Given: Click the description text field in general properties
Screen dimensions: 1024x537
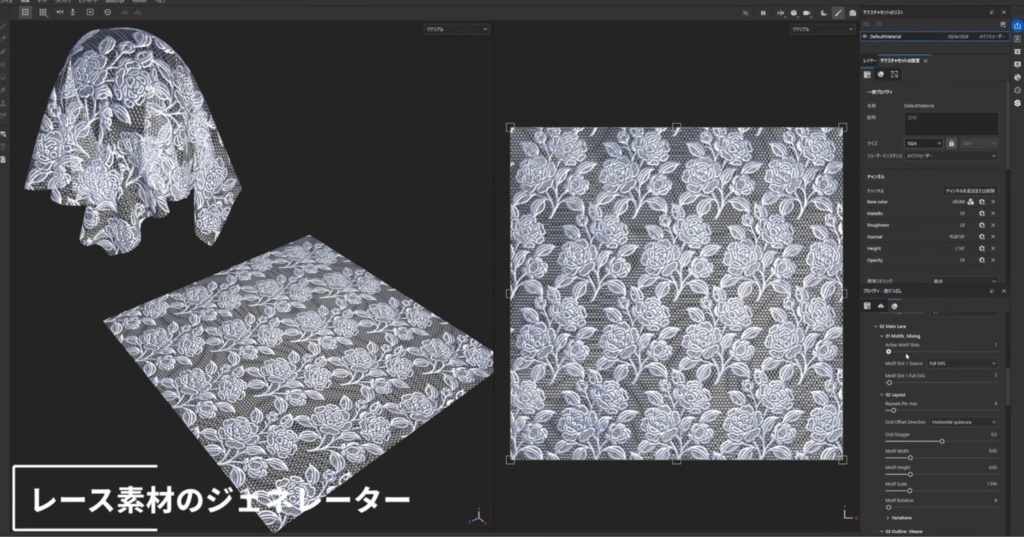Looking at the screenshot, I should pos(951,123).
